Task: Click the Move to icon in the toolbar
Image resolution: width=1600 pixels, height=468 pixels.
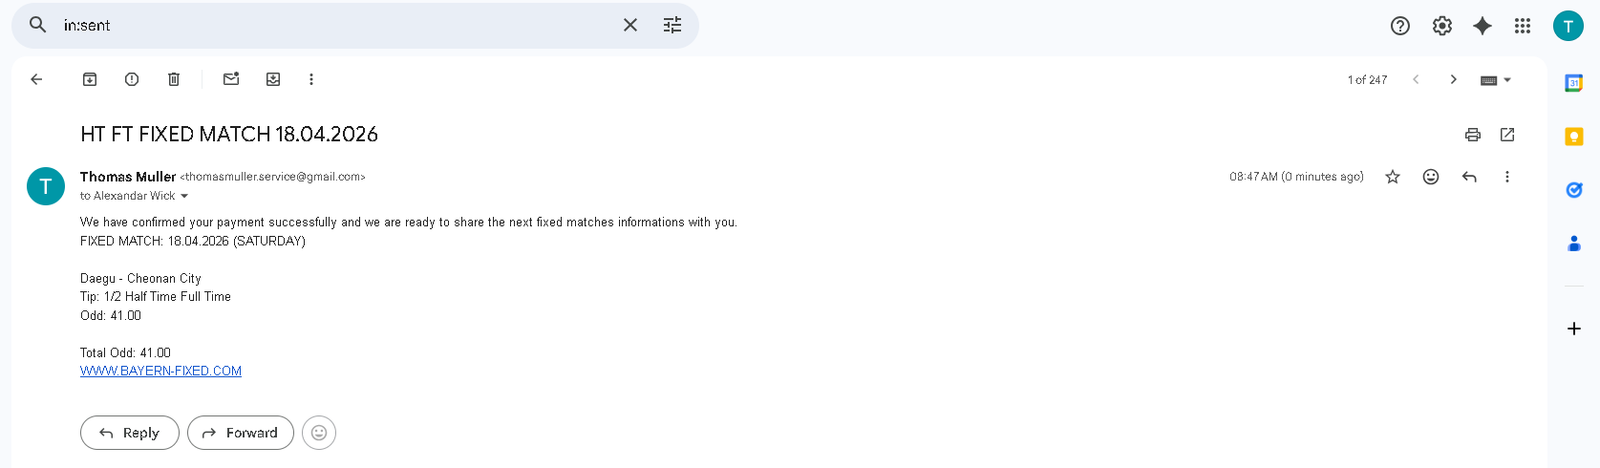Action: (x=273, y=79)
